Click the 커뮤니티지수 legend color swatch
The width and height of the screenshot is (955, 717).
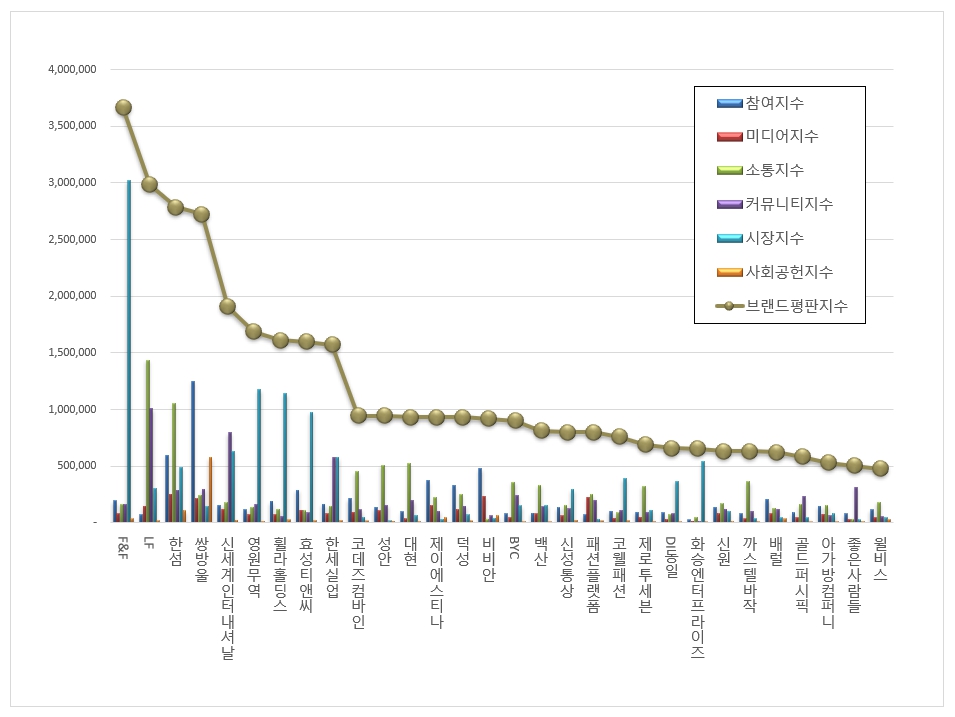click(729, 204)
